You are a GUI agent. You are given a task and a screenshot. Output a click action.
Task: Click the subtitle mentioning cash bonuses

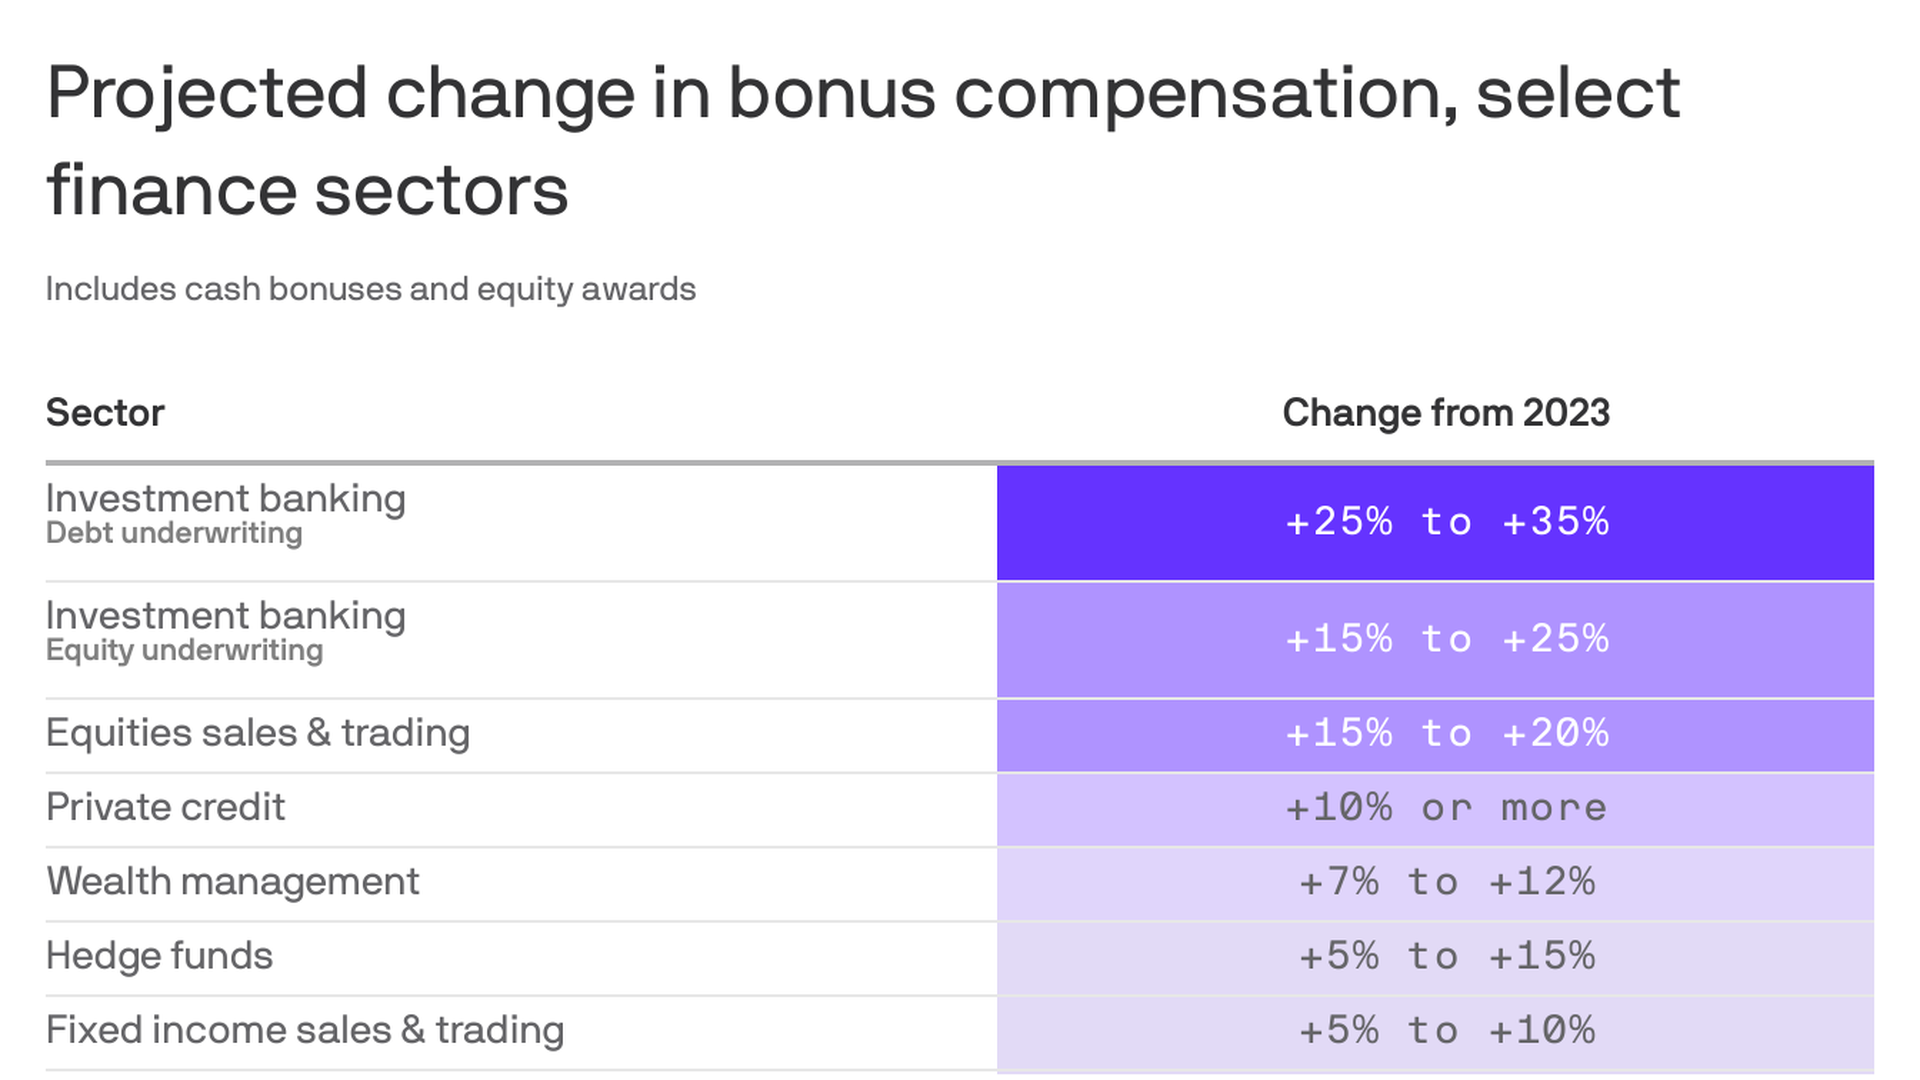(370, 289)
